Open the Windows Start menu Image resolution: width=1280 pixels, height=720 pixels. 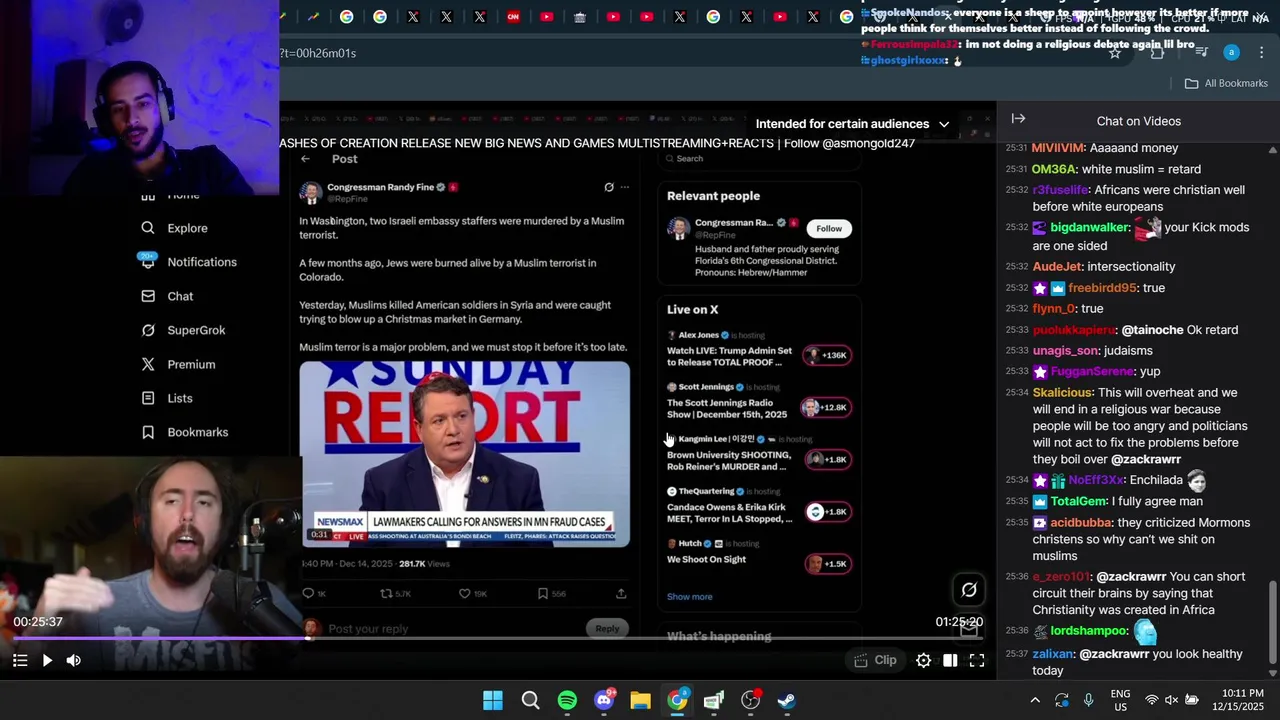tap(493, 701)
